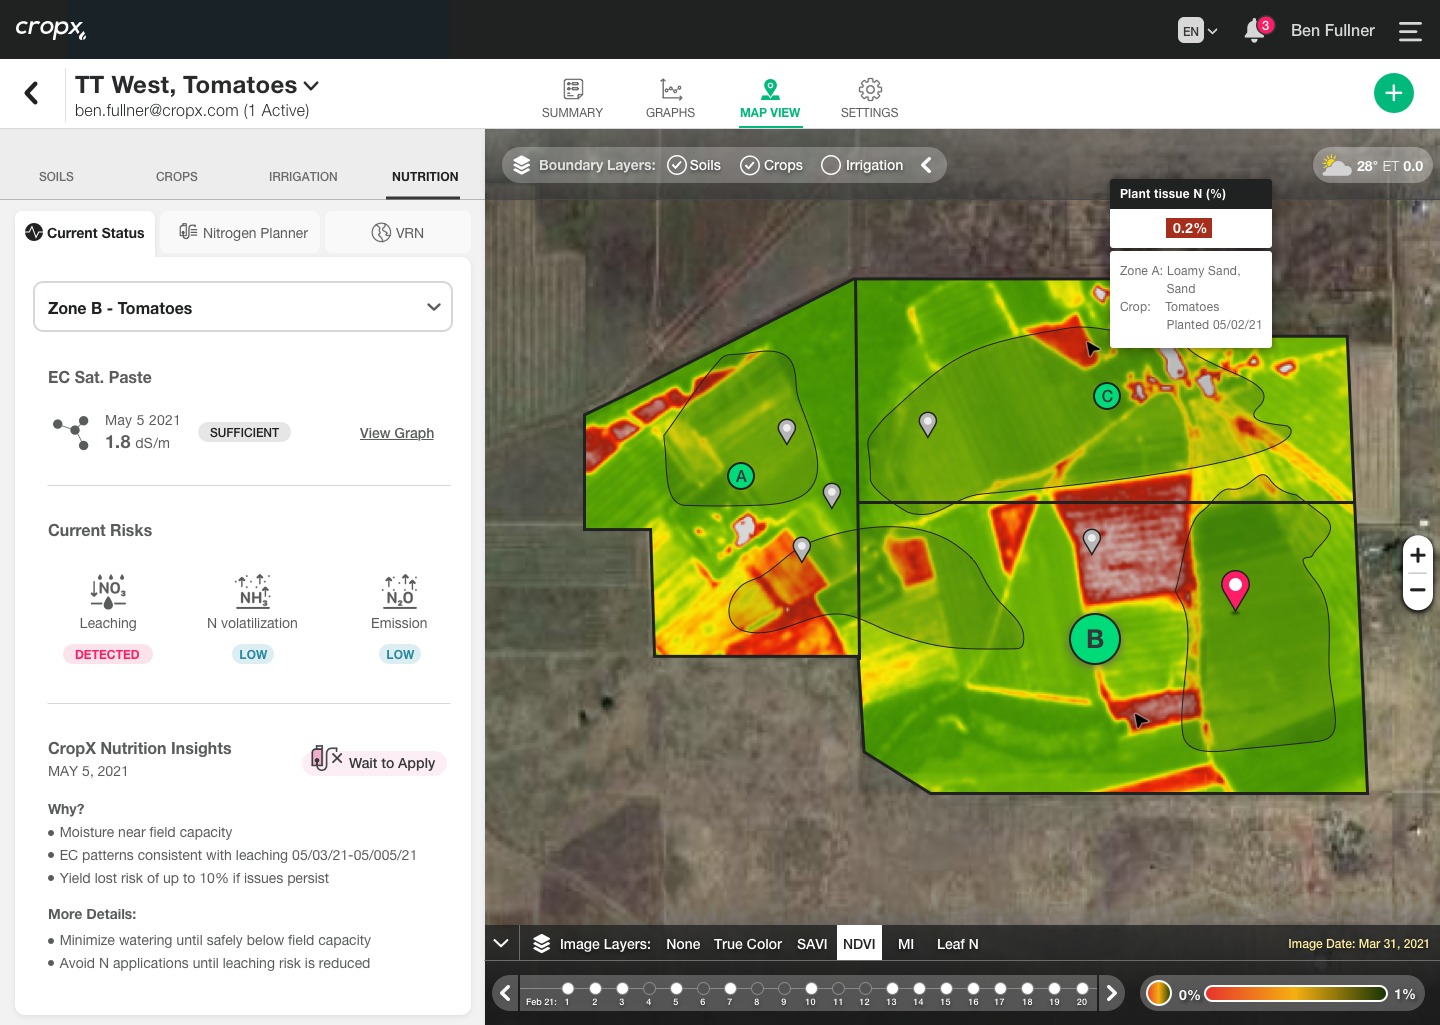Click the green add plus button
Screen dimensions: 1440x1025
pyautogui.click(x=1394, y=93)
